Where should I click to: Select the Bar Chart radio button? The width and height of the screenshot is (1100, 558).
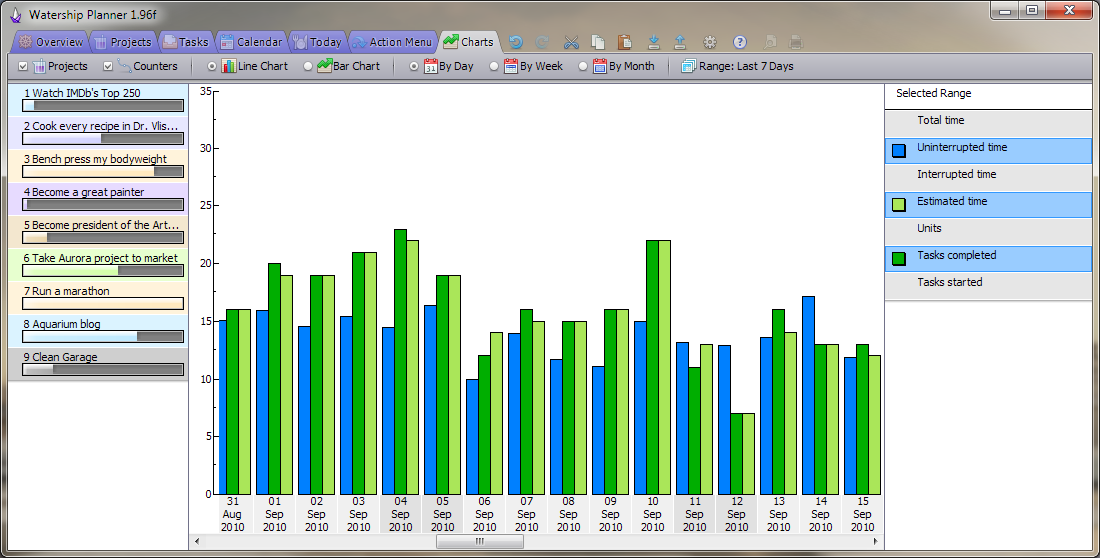point(308,66)
